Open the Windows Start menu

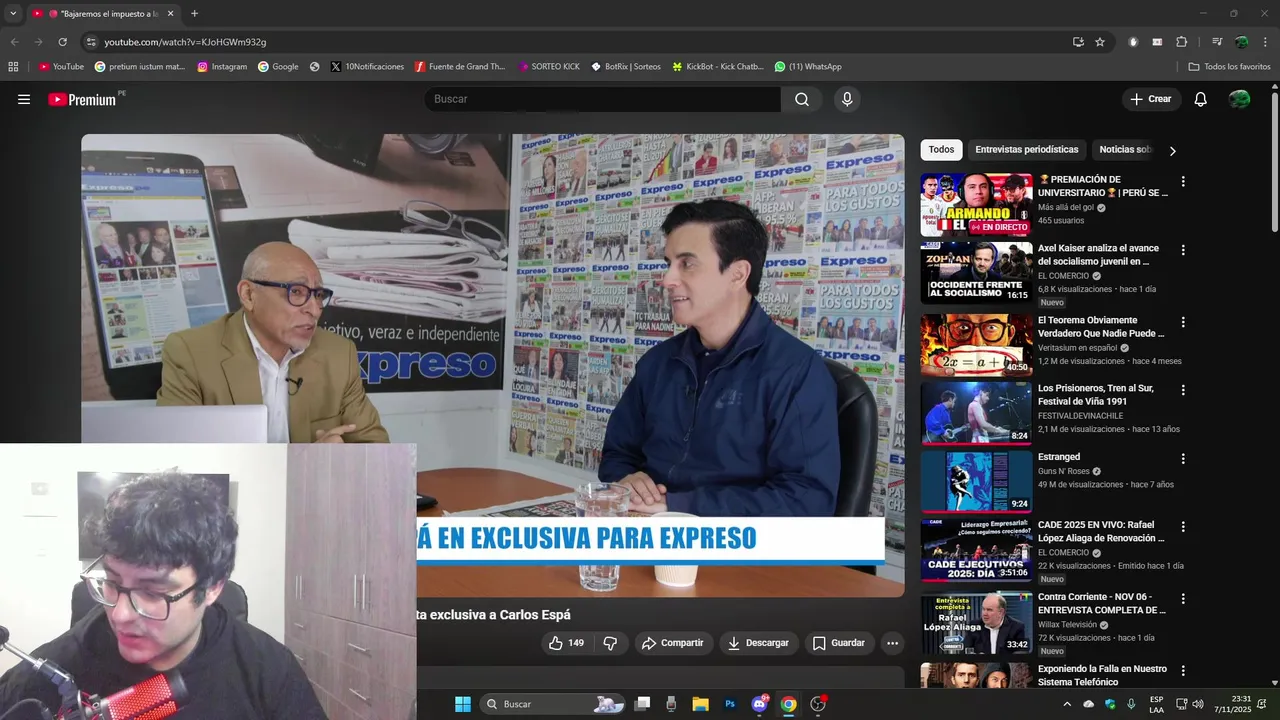click(x=463, y=704)
